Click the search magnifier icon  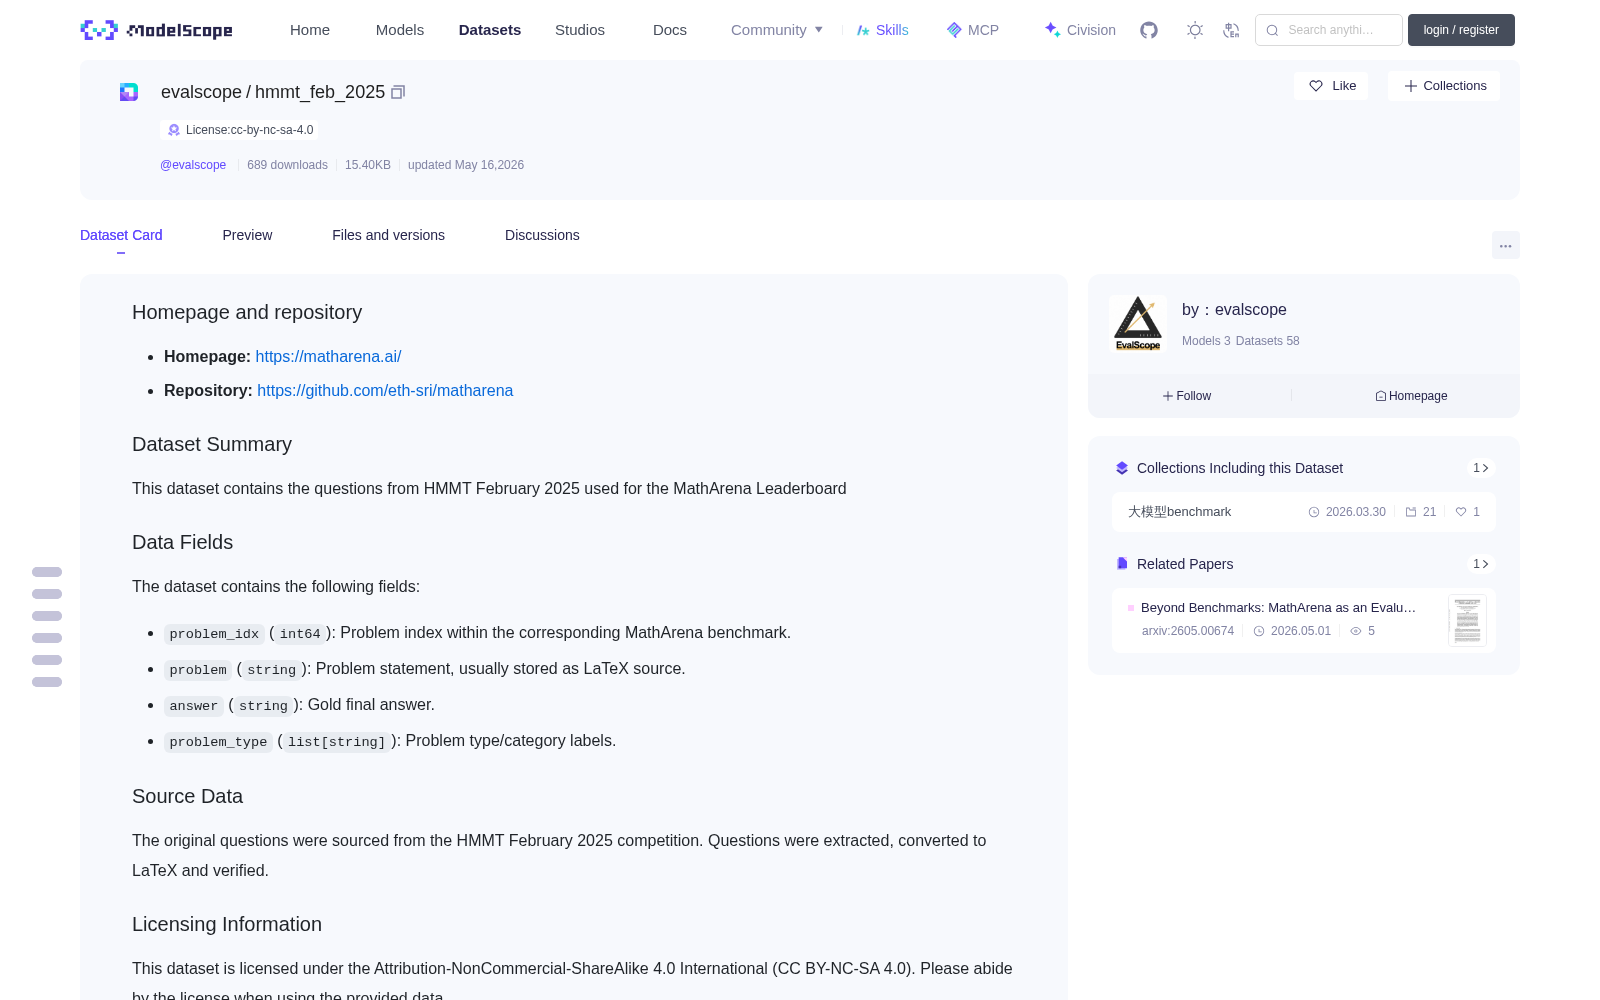tap(1272, 30)
